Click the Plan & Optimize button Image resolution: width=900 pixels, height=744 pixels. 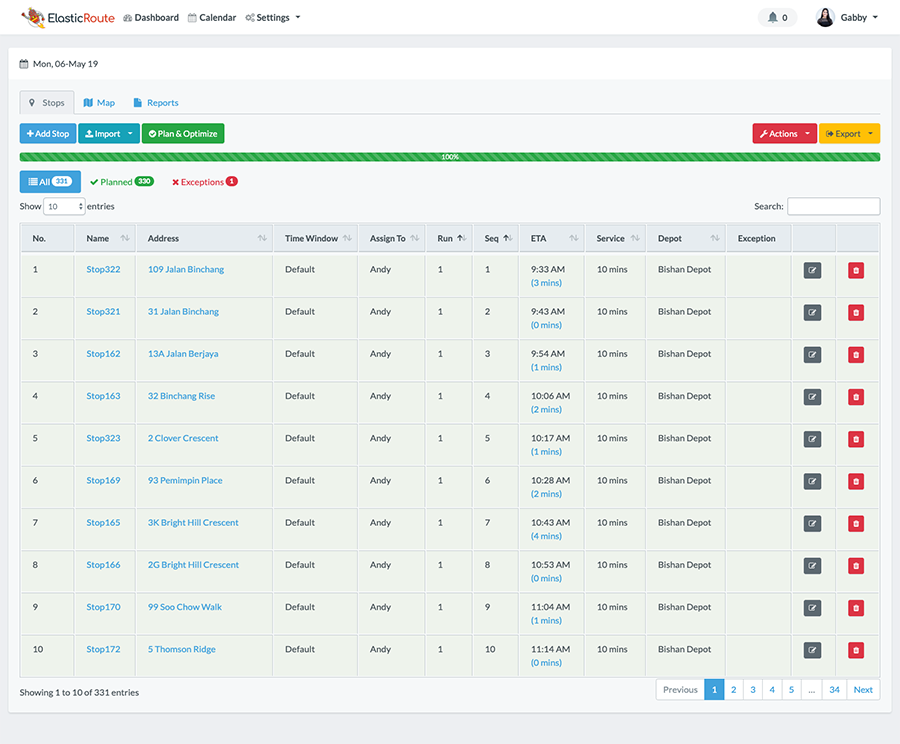tap(183, 134)
